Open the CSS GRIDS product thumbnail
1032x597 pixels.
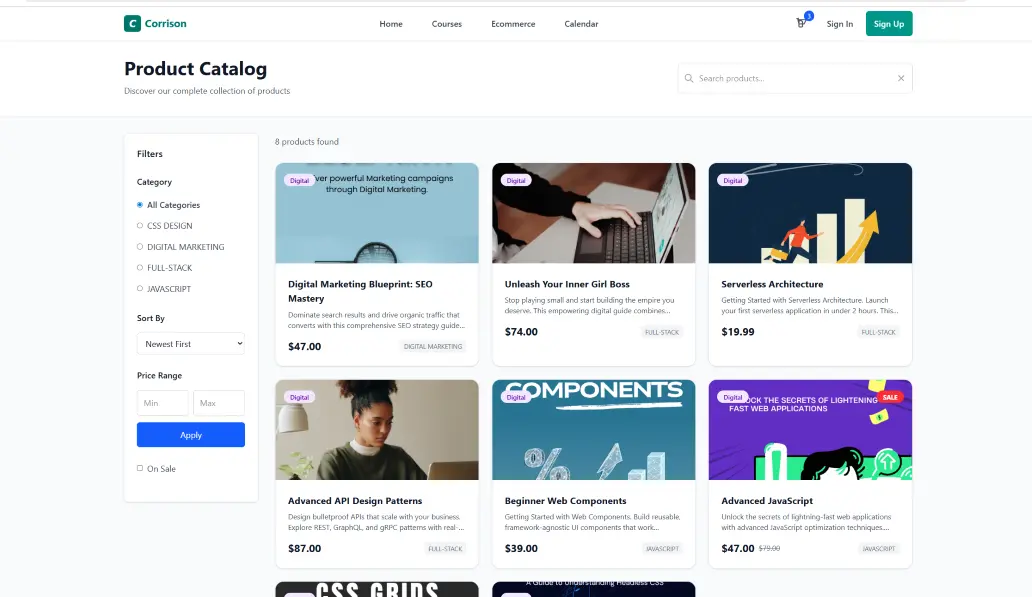tap(377, 589)
